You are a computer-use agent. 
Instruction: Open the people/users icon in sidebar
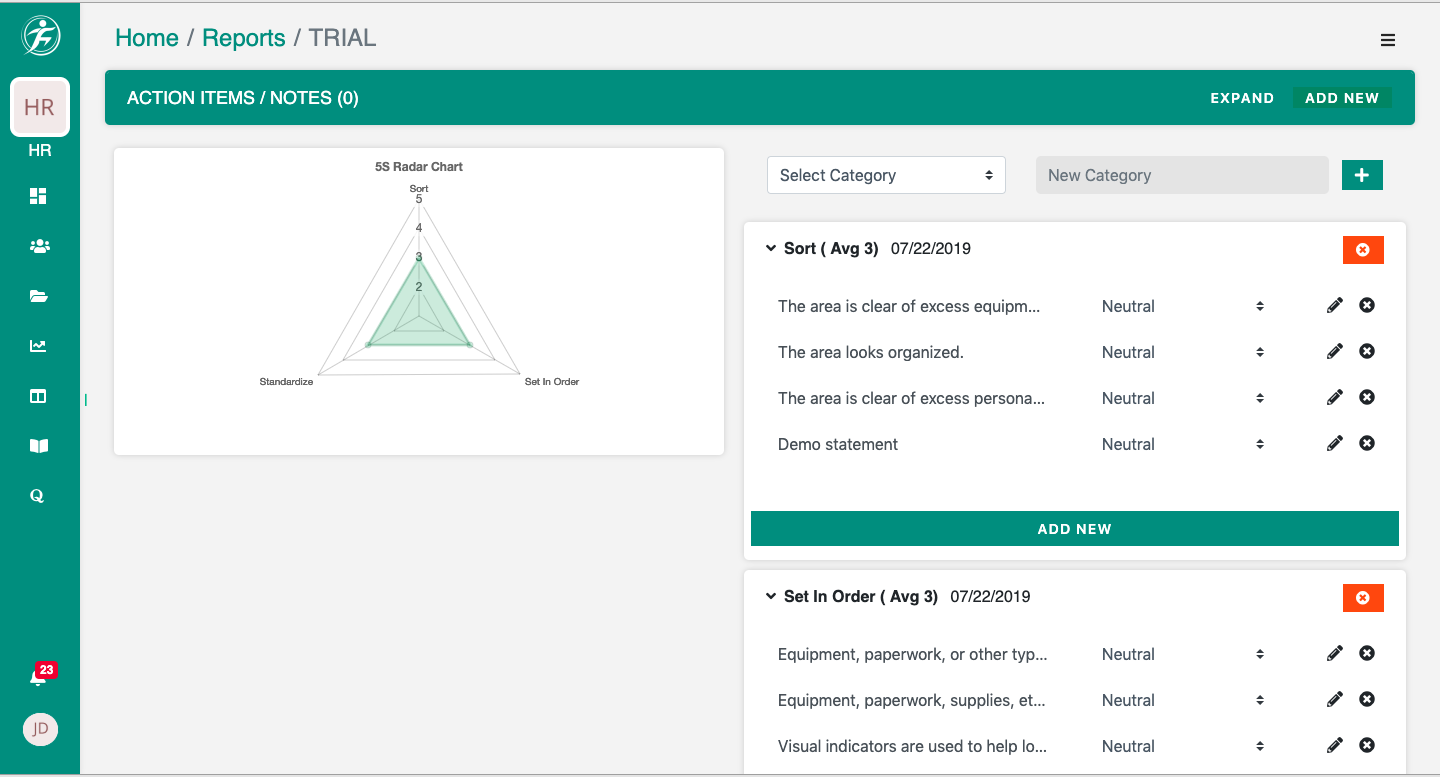tap(39, 246)
